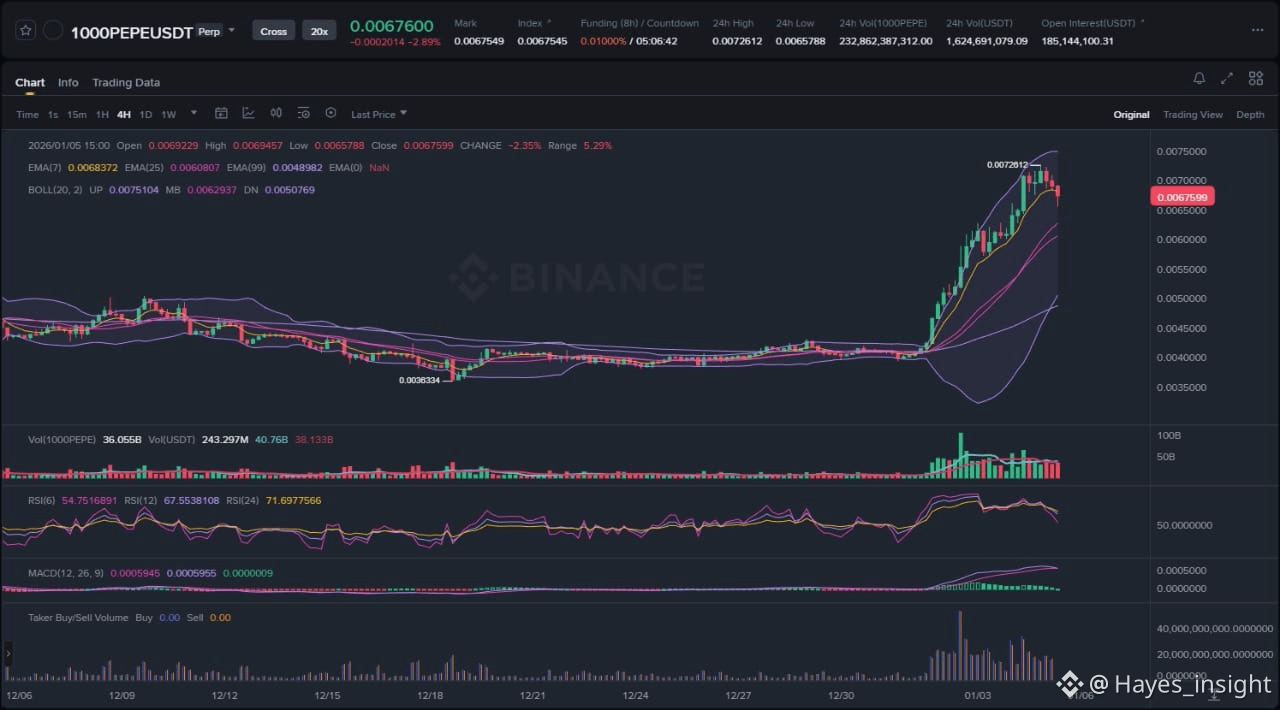Expand chart to fullscreen view
Screen dimensions: 1280x710
tap(1227, 79)
